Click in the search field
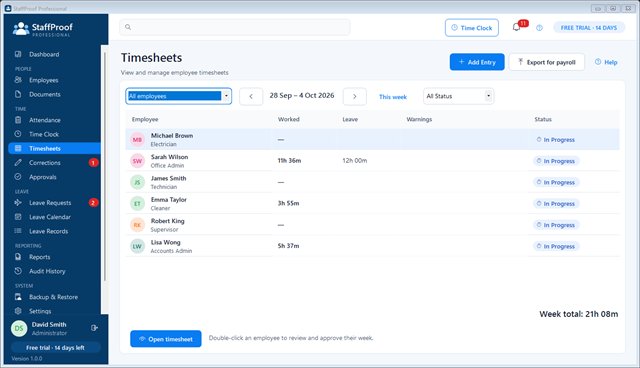 [235, 27]
